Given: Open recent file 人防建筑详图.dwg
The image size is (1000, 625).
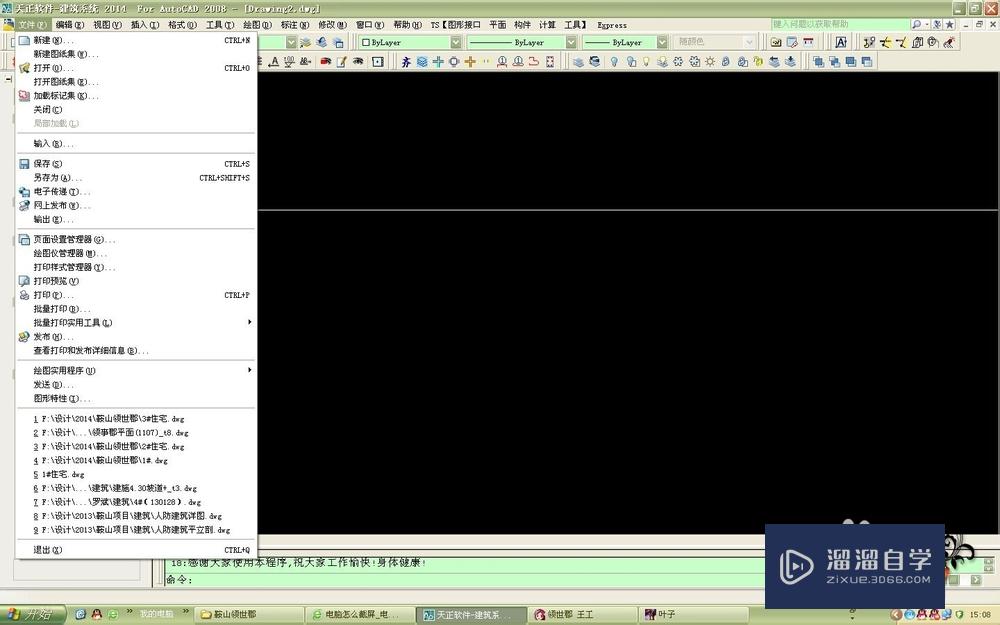Looking at the screenshot, I should [x=136, y=516].
